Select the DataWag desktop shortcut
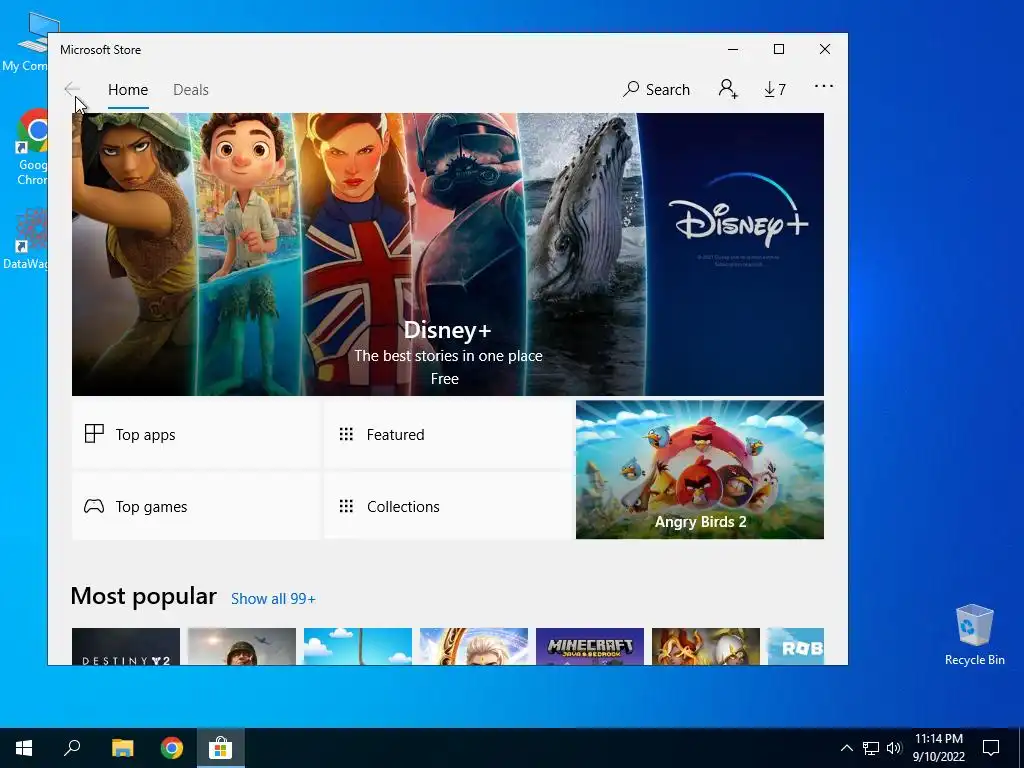Image resolution: width=1024 pixels, height=768 pixels. [26, 239]
